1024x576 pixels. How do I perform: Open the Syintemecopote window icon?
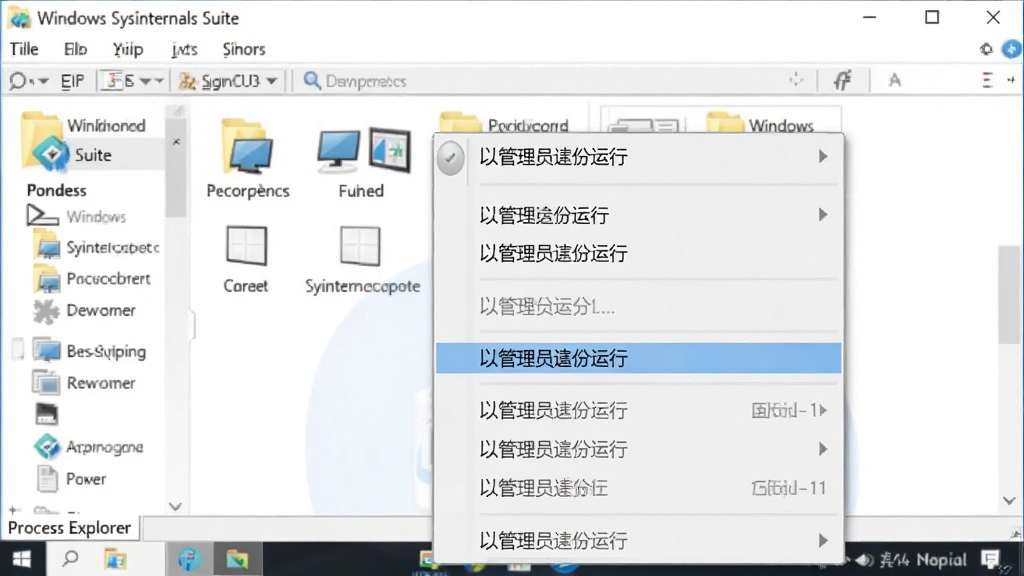click(x=360, y=246)
